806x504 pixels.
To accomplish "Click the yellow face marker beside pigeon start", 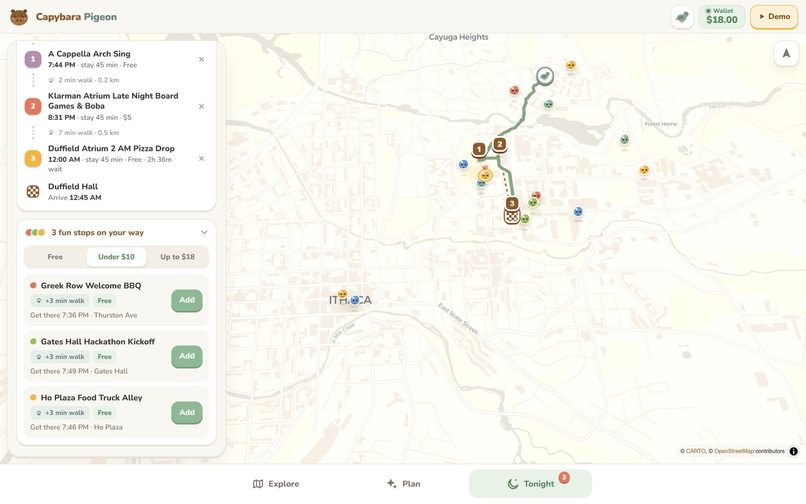I will tap(571, 65).
